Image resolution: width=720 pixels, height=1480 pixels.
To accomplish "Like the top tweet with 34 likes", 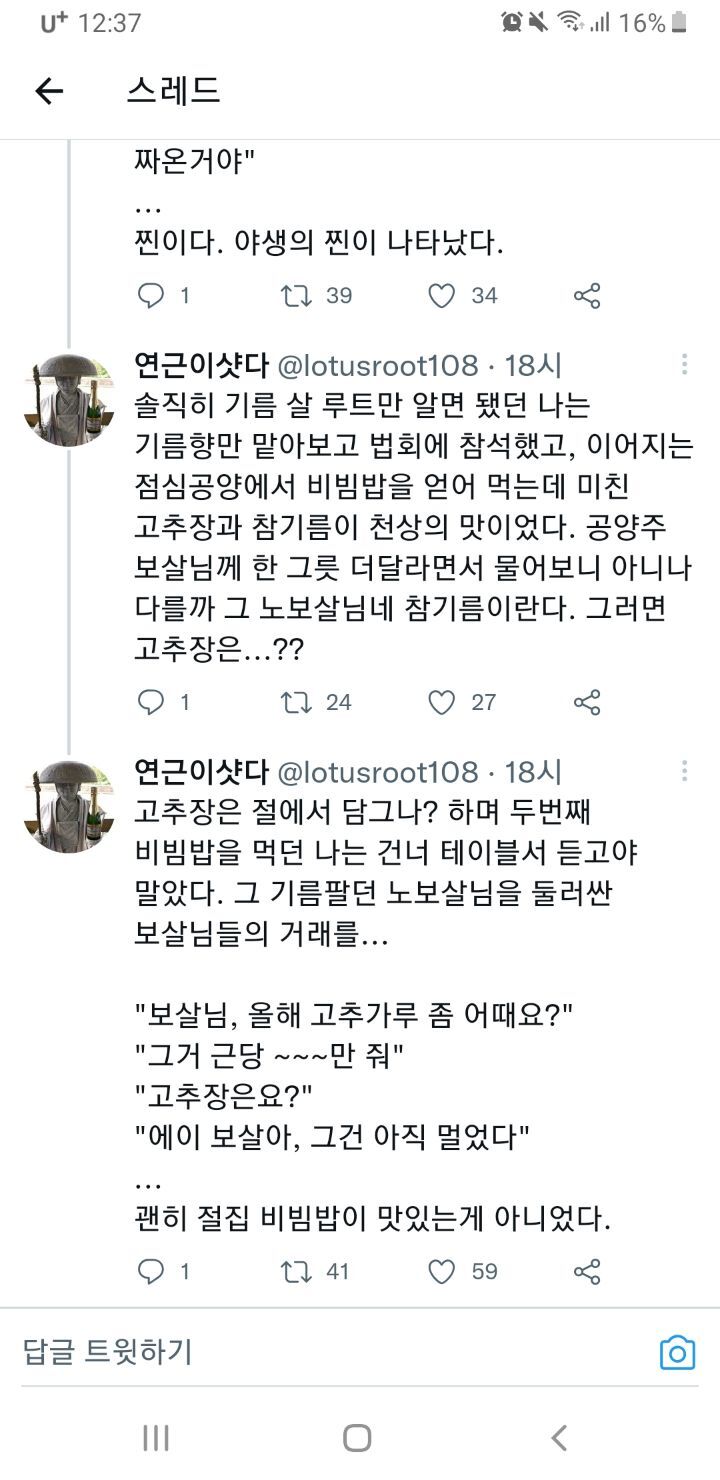I will pos(441,295).
